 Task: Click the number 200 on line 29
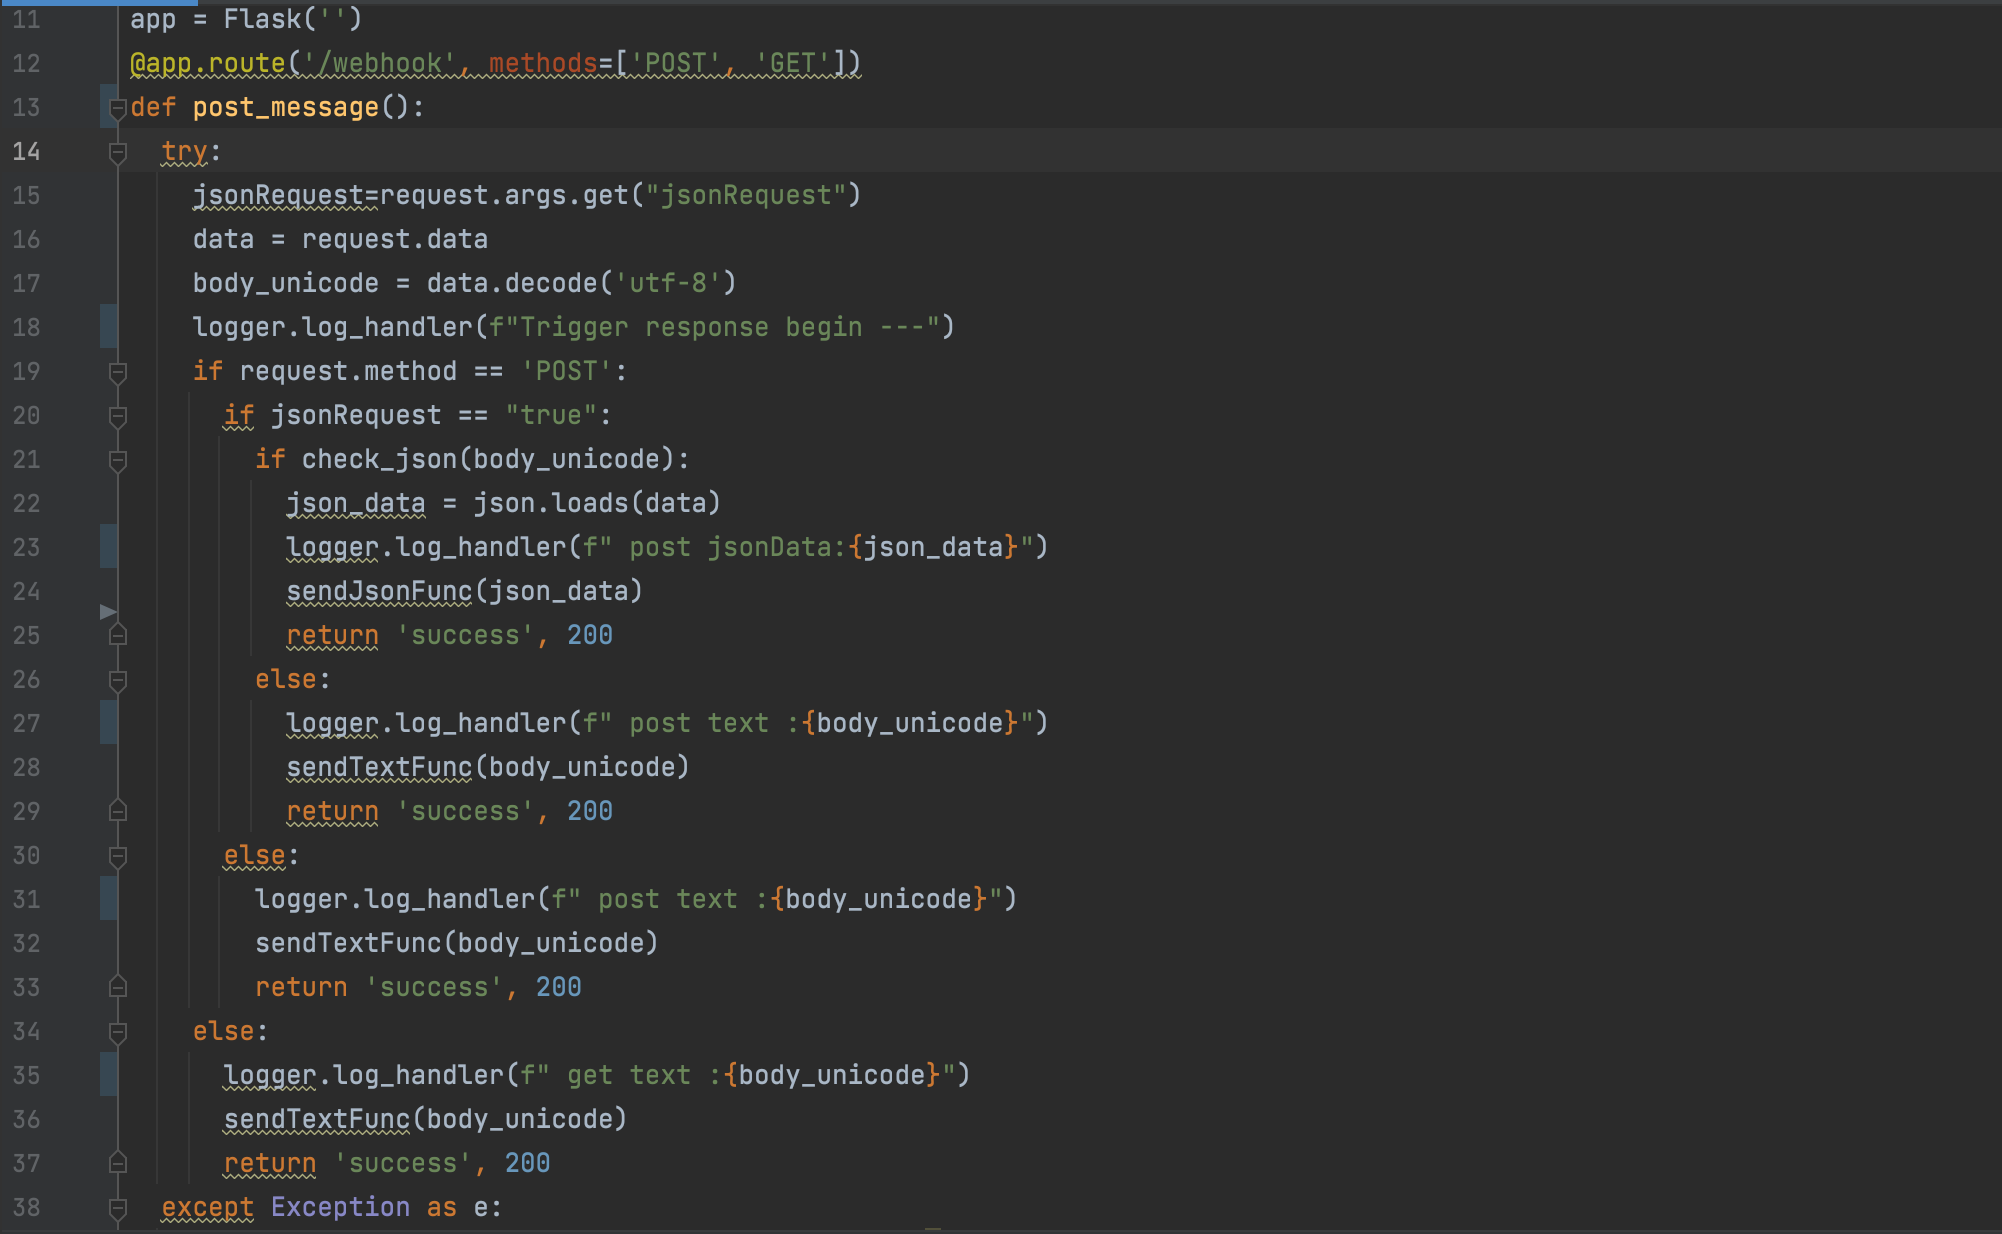pyautogui.click(x=590, y=811)
